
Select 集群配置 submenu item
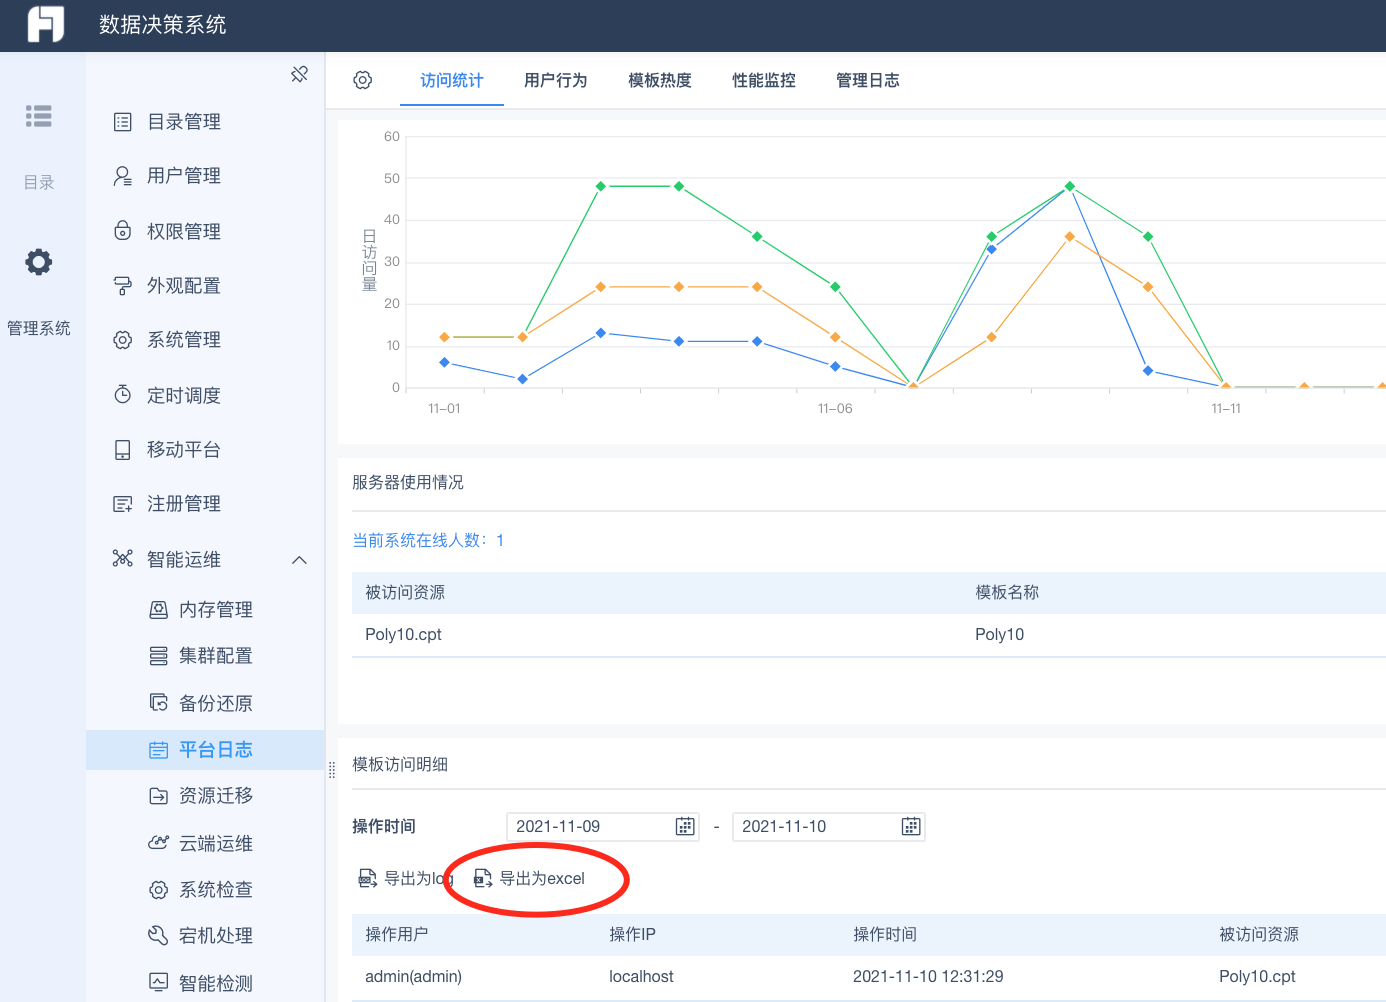[205, 656]
